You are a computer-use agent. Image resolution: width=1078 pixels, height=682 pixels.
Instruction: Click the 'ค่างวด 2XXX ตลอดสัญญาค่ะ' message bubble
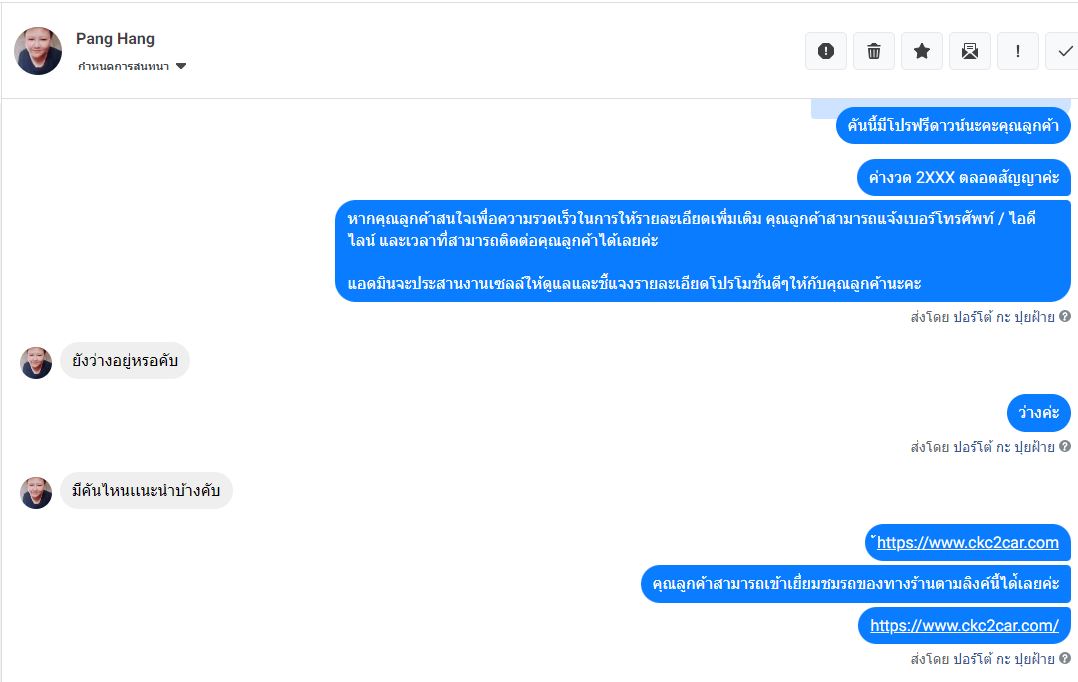click(963, 178)
